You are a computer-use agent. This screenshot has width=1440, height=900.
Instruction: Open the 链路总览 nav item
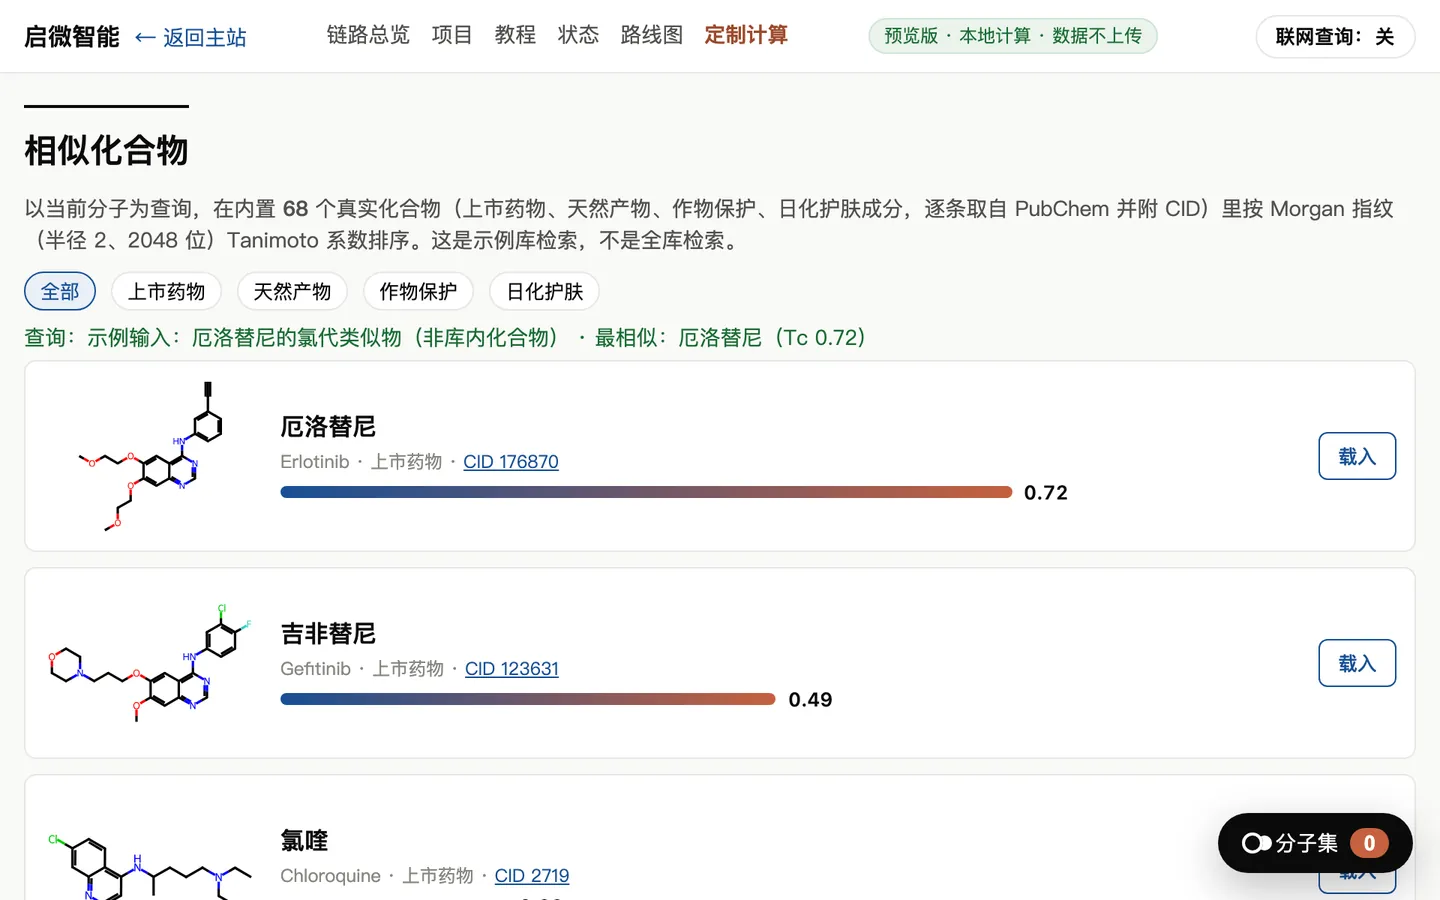pos(368,35)
